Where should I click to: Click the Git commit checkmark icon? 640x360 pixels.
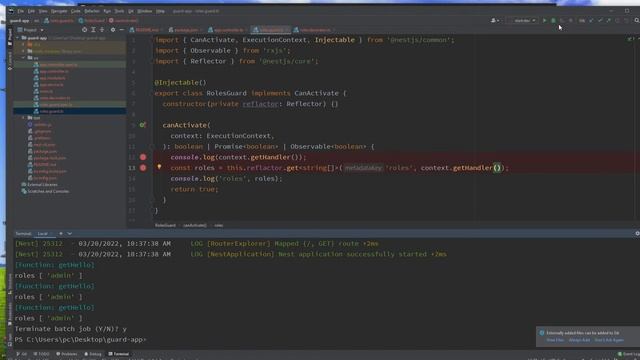pos(600,20)
